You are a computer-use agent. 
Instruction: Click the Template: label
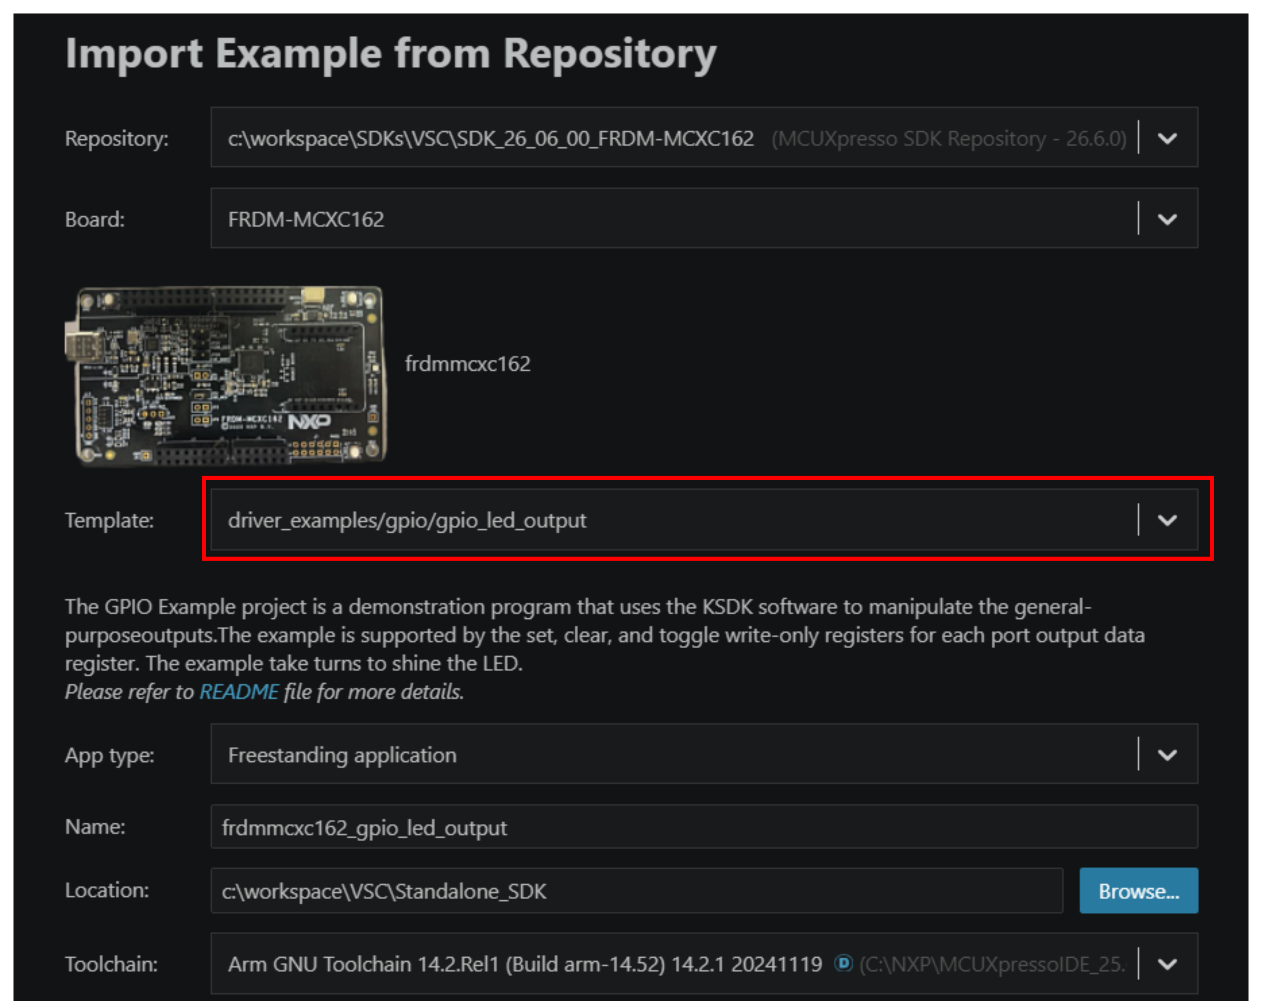tap(109, 520)
